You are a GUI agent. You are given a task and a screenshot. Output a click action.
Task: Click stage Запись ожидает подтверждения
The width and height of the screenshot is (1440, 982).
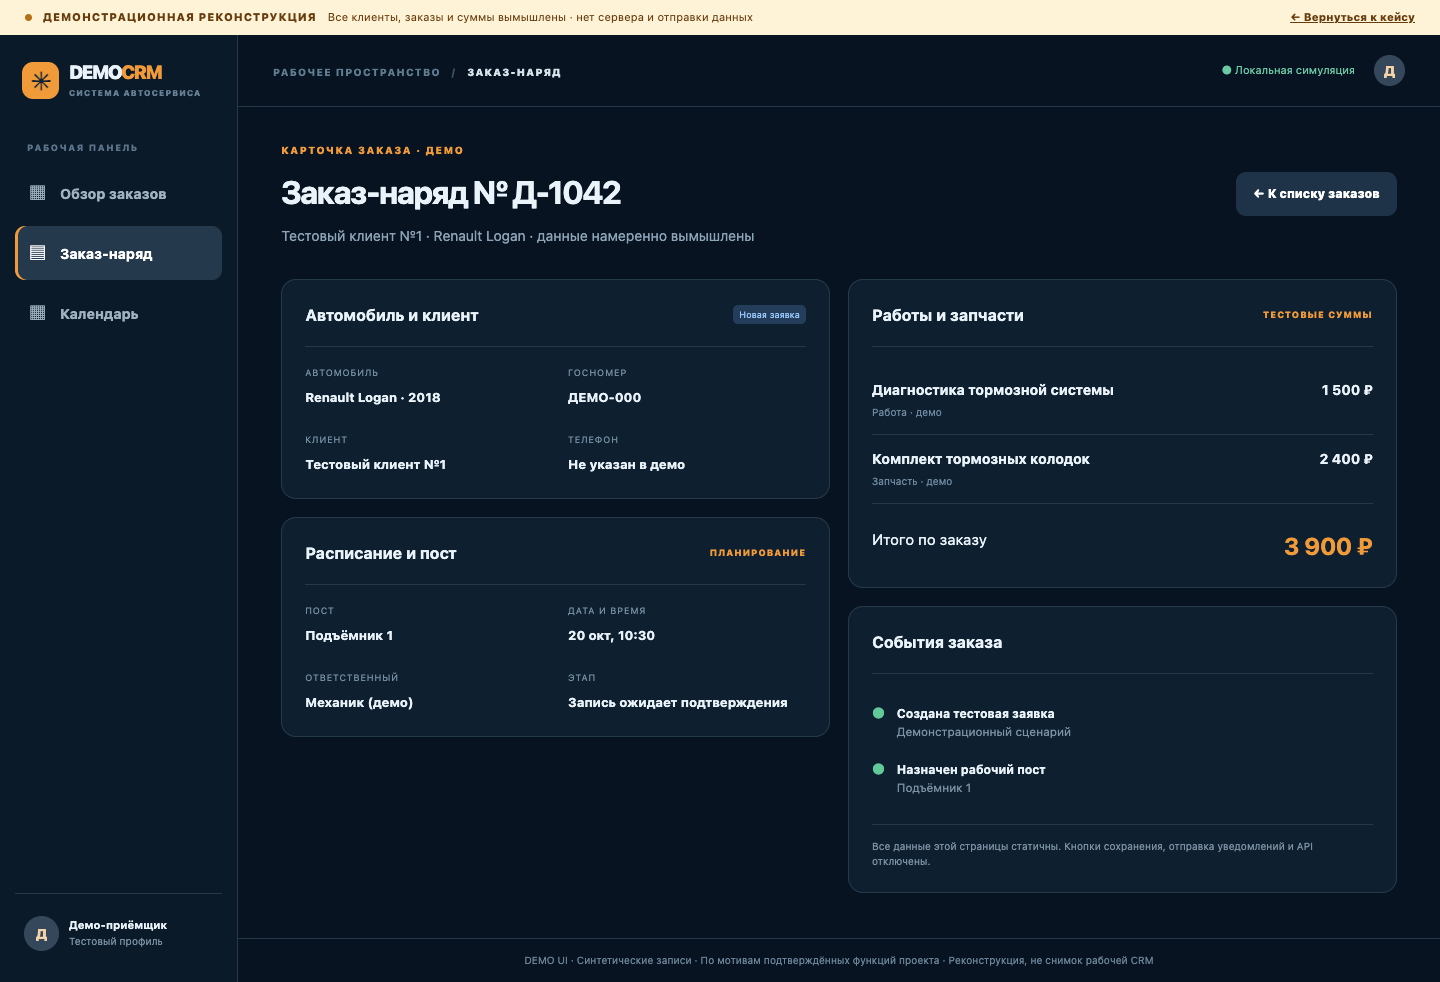[x=677, y=703]
